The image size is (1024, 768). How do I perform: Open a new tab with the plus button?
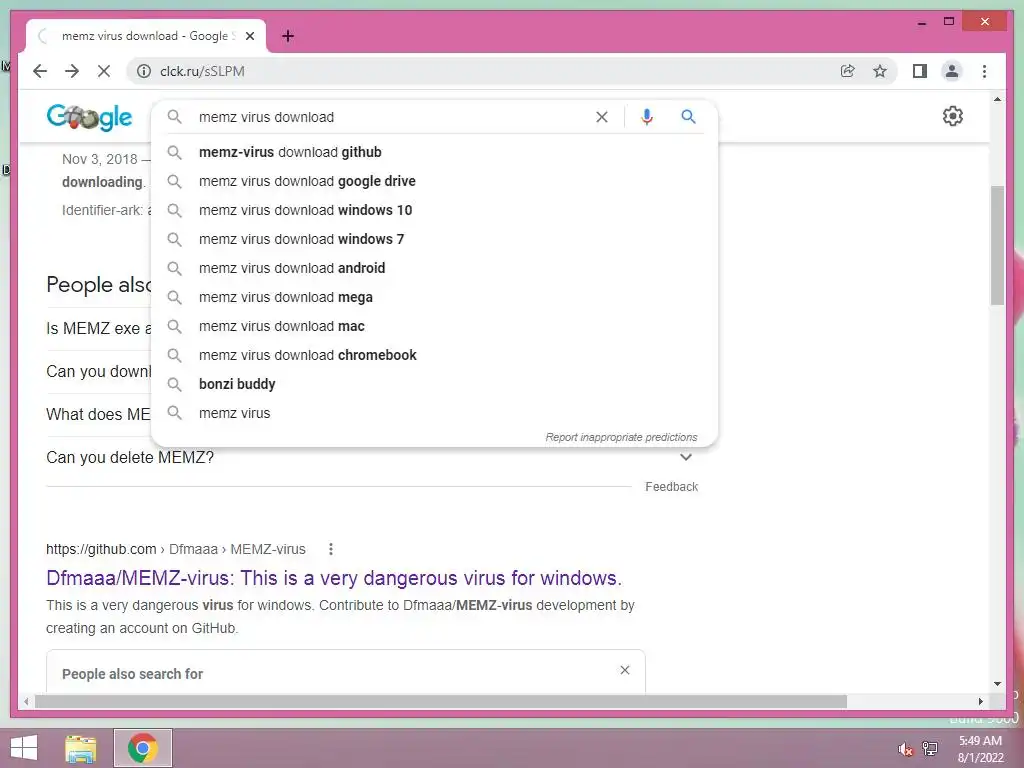pos(288,36)
